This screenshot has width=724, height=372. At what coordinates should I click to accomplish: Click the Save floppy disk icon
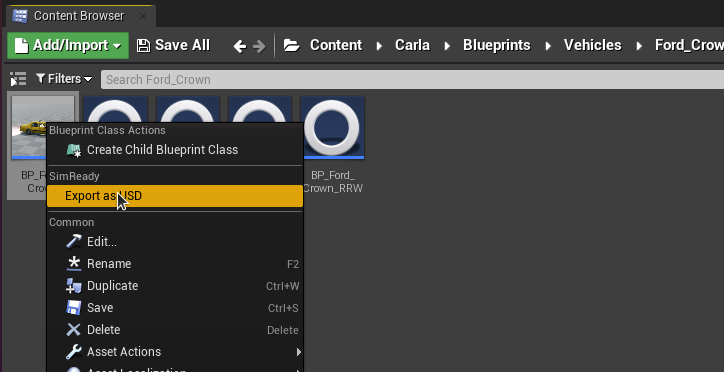click(x=74, y=308)
